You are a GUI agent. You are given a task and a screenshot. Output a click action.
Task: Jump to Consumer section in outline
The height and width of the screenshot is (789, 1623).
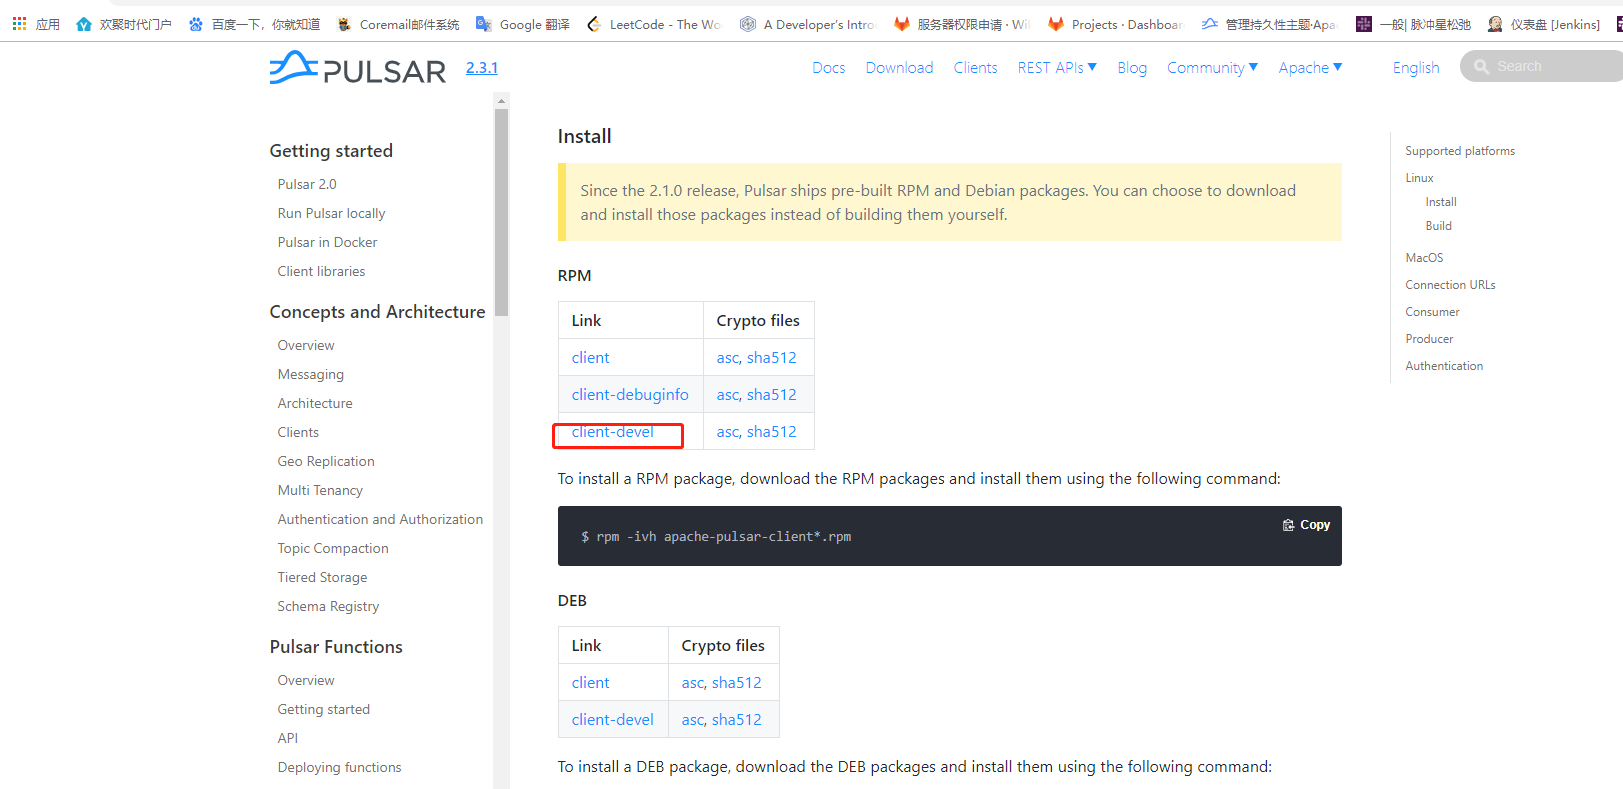coord(1432,312)
